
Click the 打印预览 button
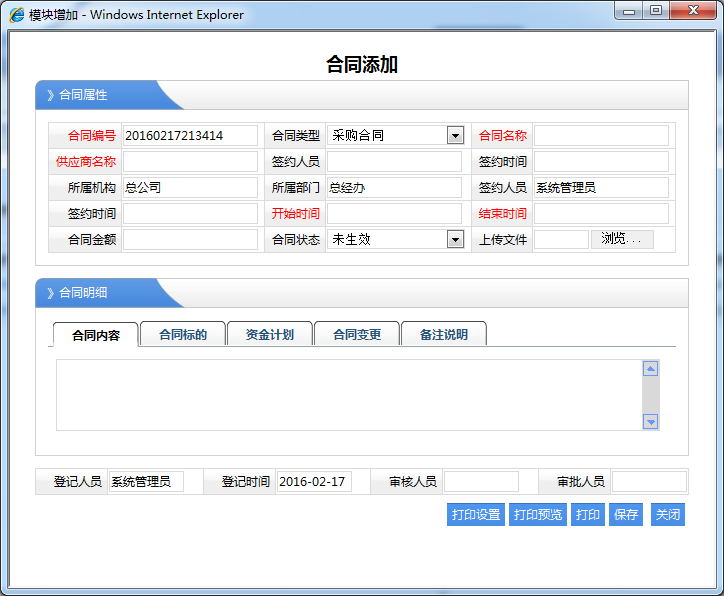click(538, 515)
